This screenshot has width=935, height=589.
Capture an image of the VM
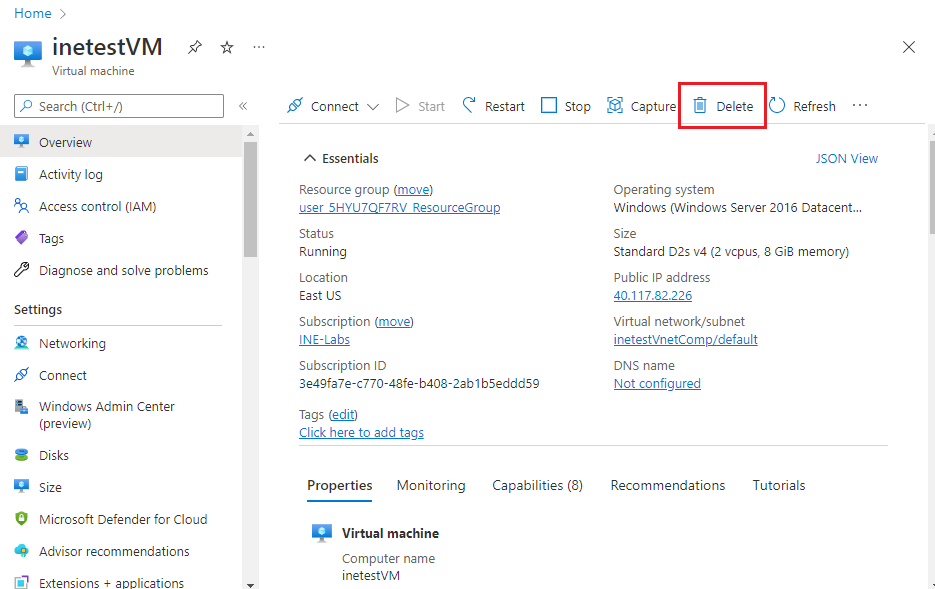pyautogui.click(x=642, y=106)
